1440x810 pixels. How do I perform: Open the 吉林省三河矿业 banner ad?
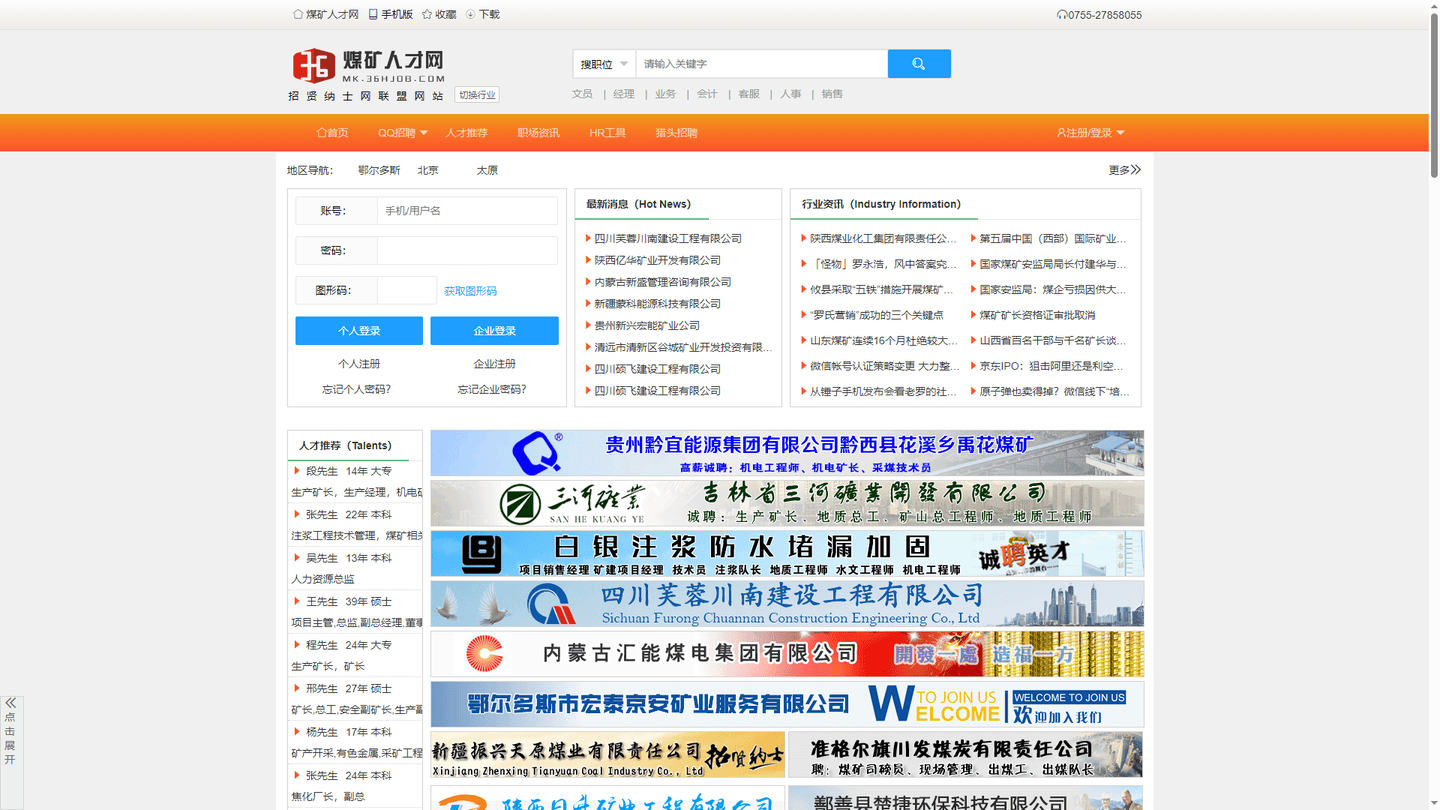(787, 503)
